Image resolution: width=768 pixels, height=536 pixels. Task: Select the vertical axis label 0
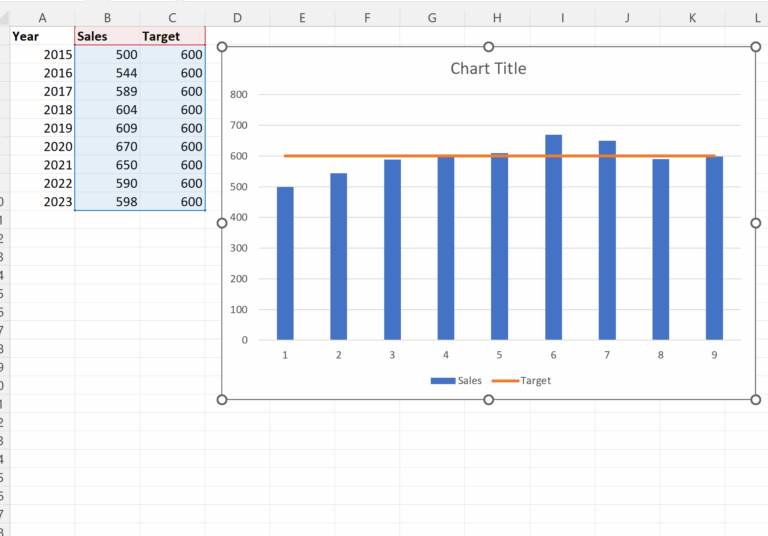244,340
